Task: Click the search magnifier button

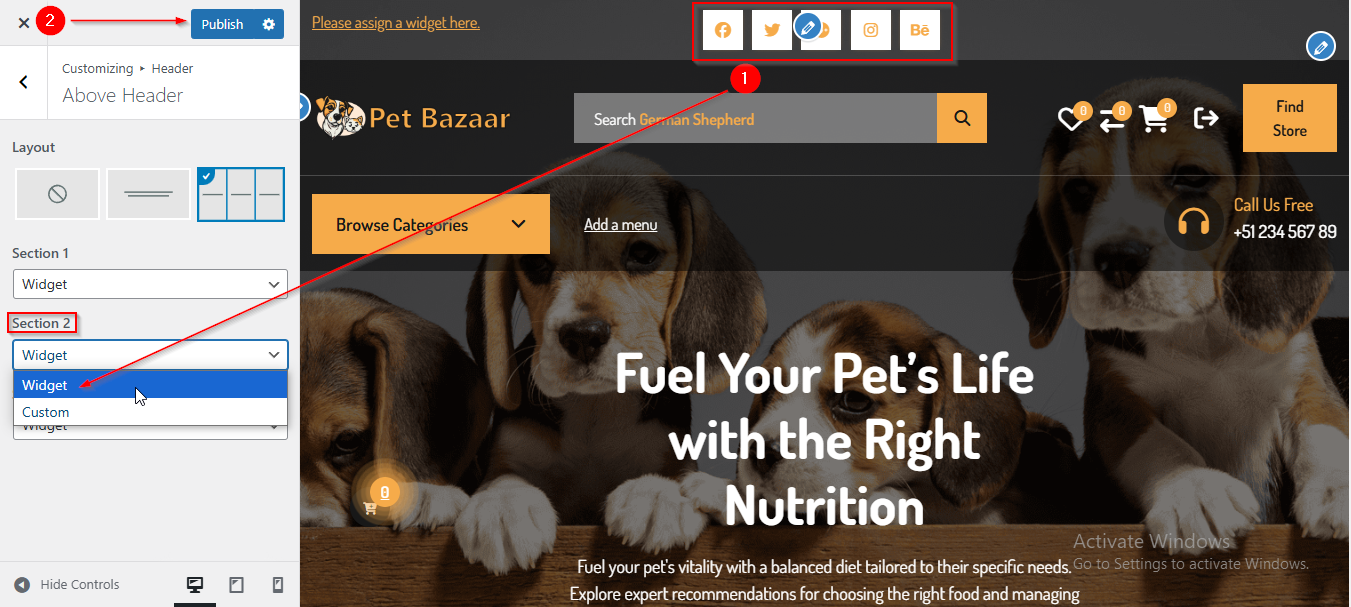Action: (x=962, y=118)
